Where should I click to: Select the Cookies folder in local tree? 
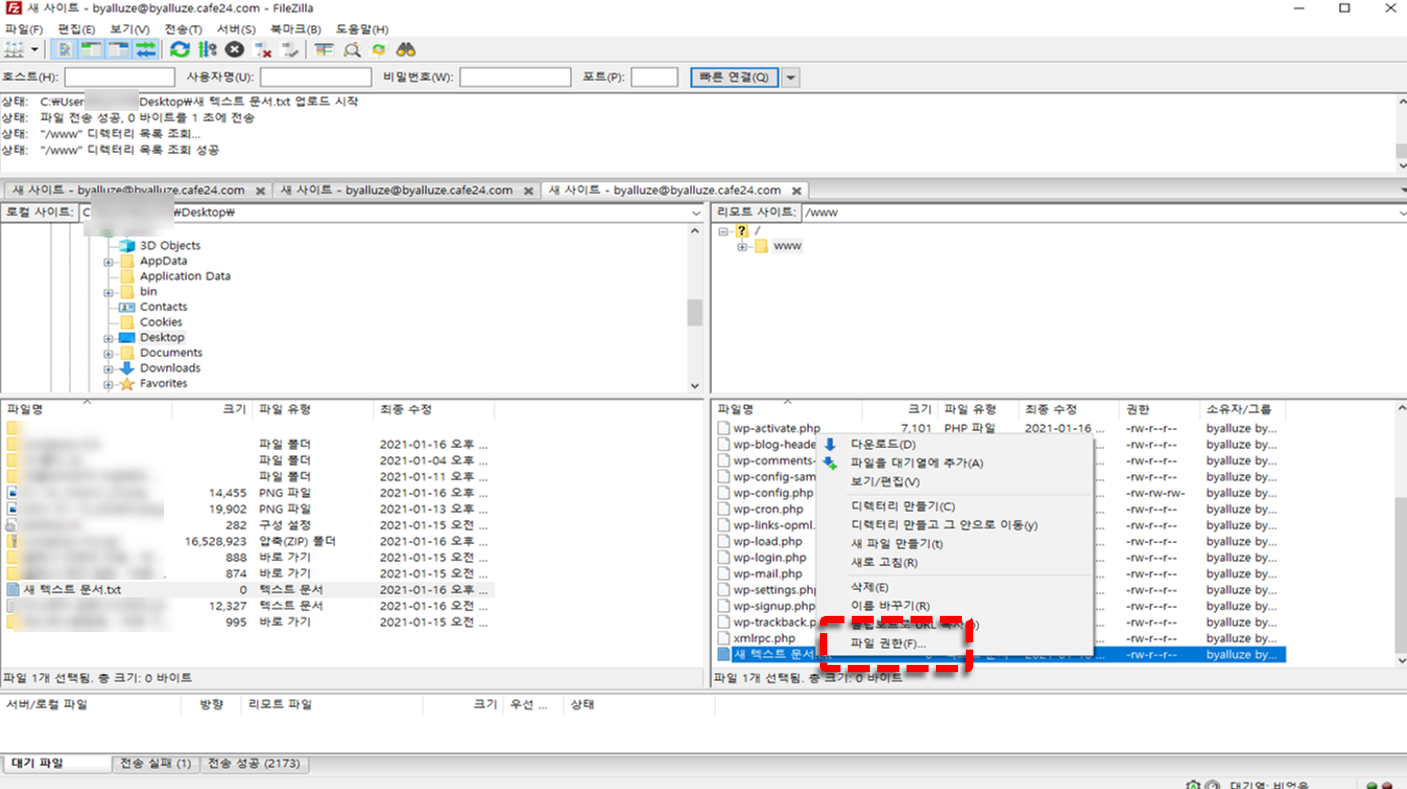tap(161, 322)
